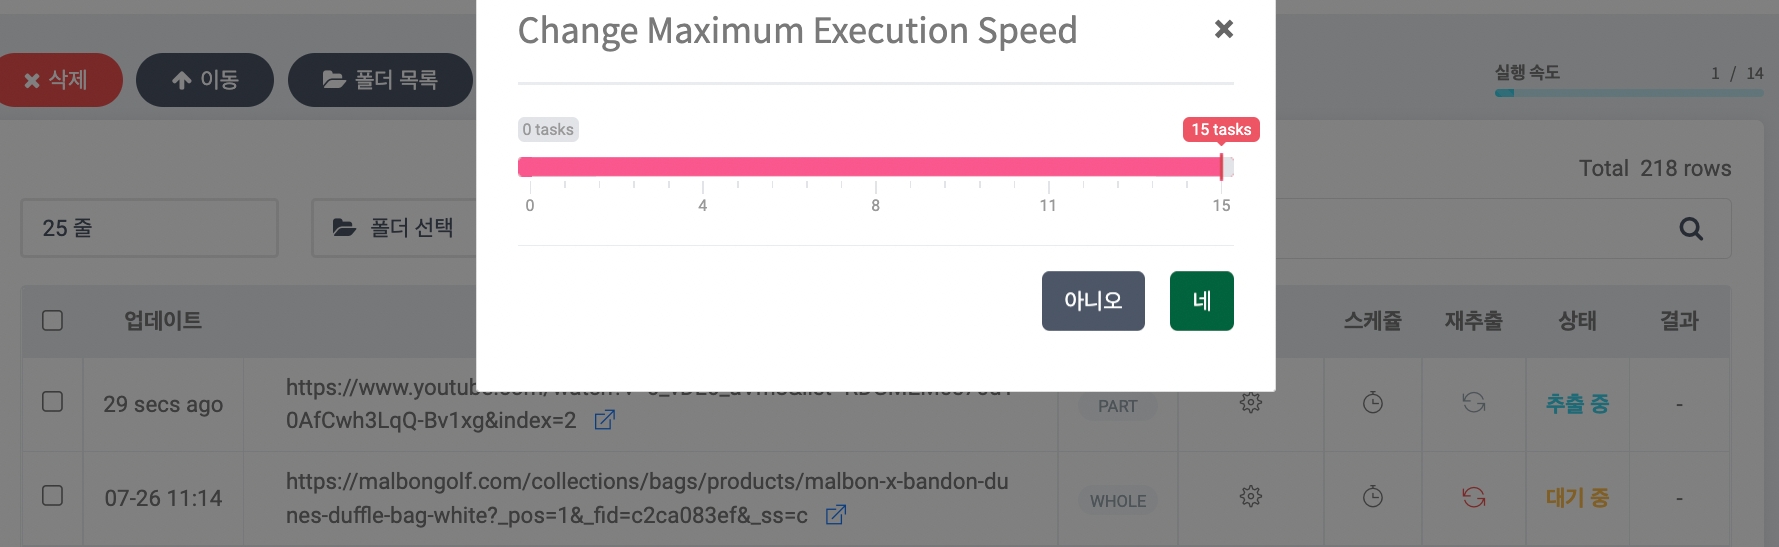Open the 25 줄 rows-per-page dropdown

coord(150,228)
